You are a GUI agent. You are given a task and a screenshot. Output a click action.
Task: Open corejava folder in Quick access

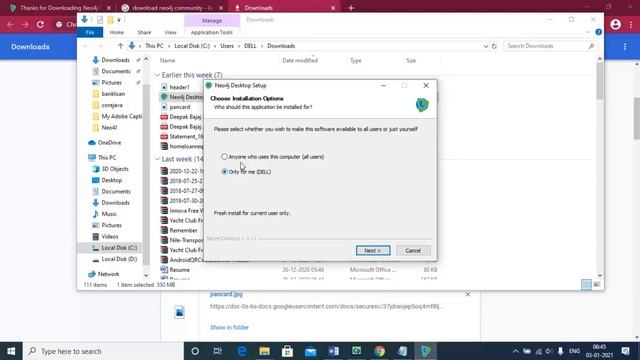point(112,105)
